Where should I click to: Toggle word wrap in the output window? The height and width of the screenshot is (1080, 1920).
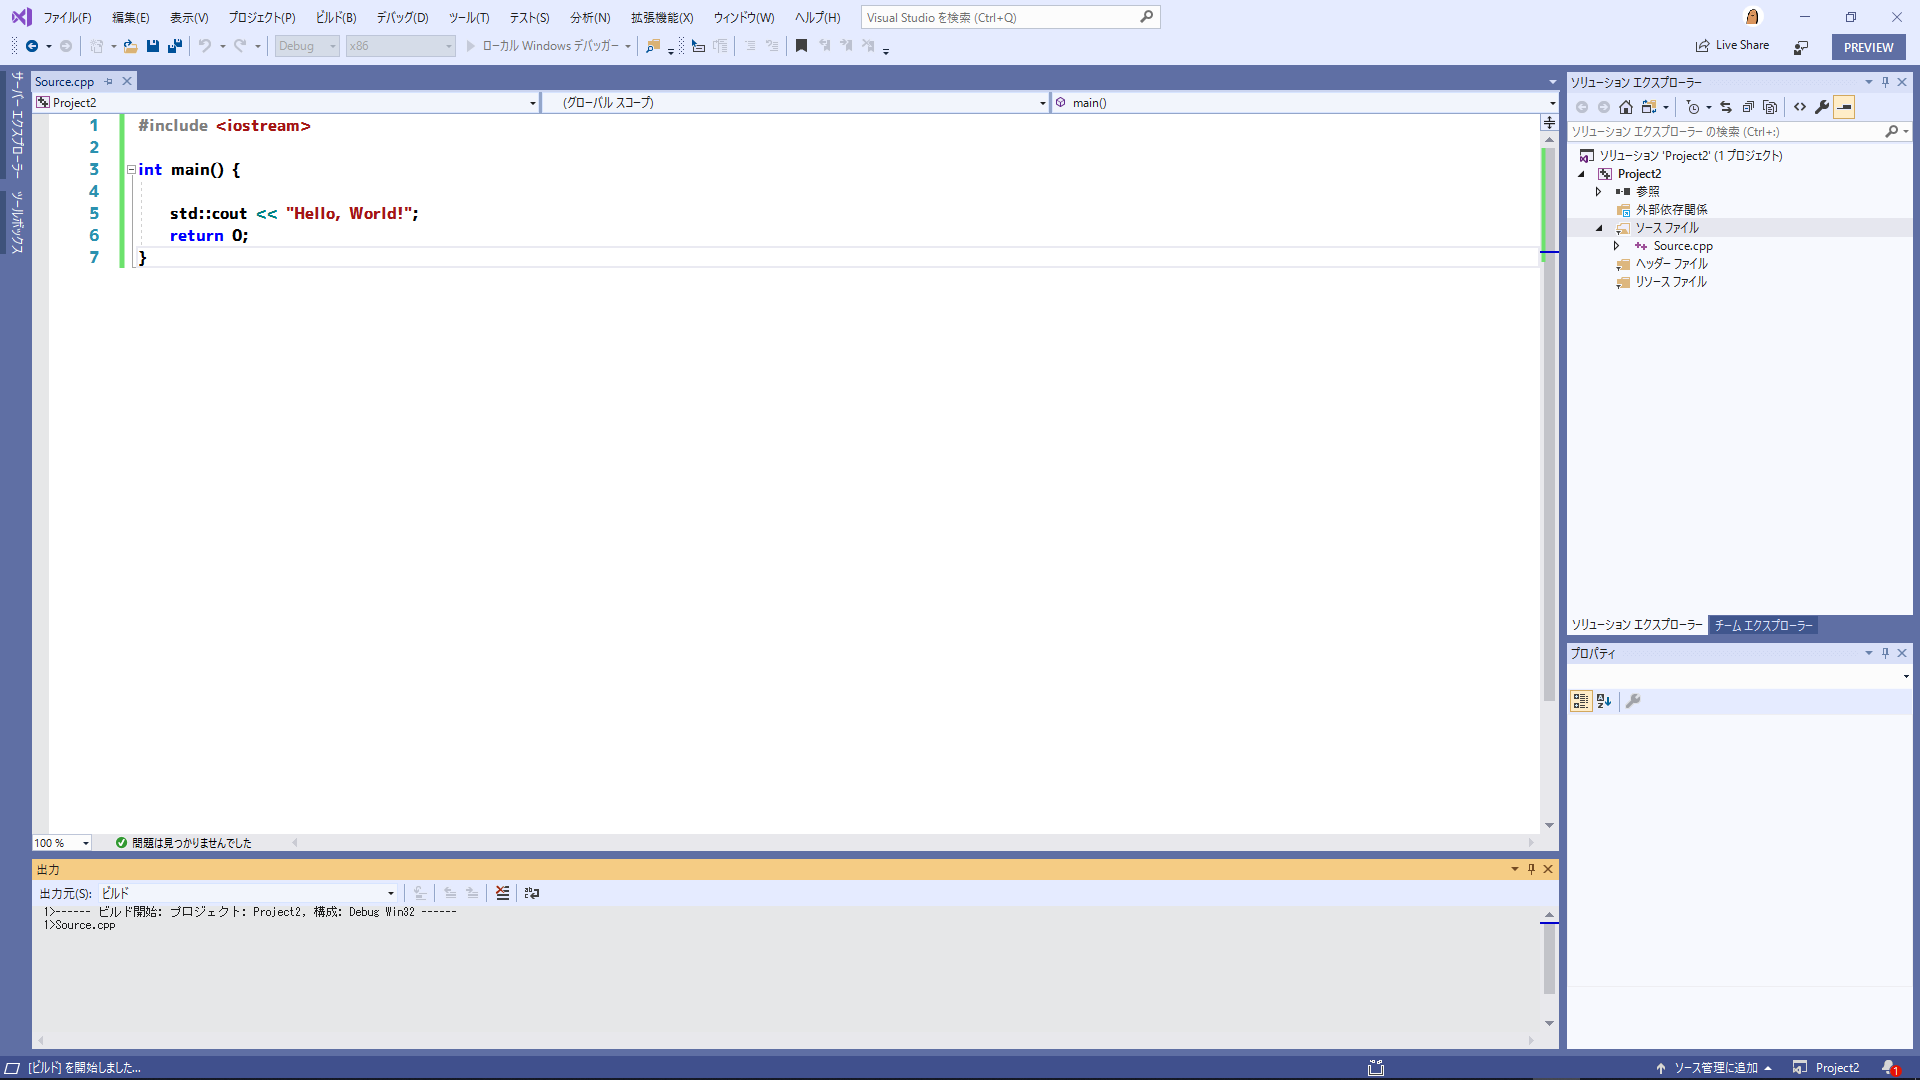[532, 893]
